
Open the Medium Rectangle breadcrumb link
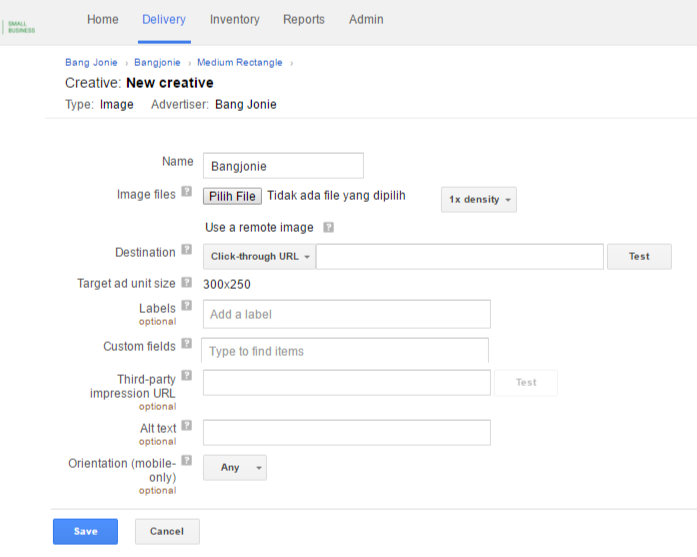(x=239, y=63)
